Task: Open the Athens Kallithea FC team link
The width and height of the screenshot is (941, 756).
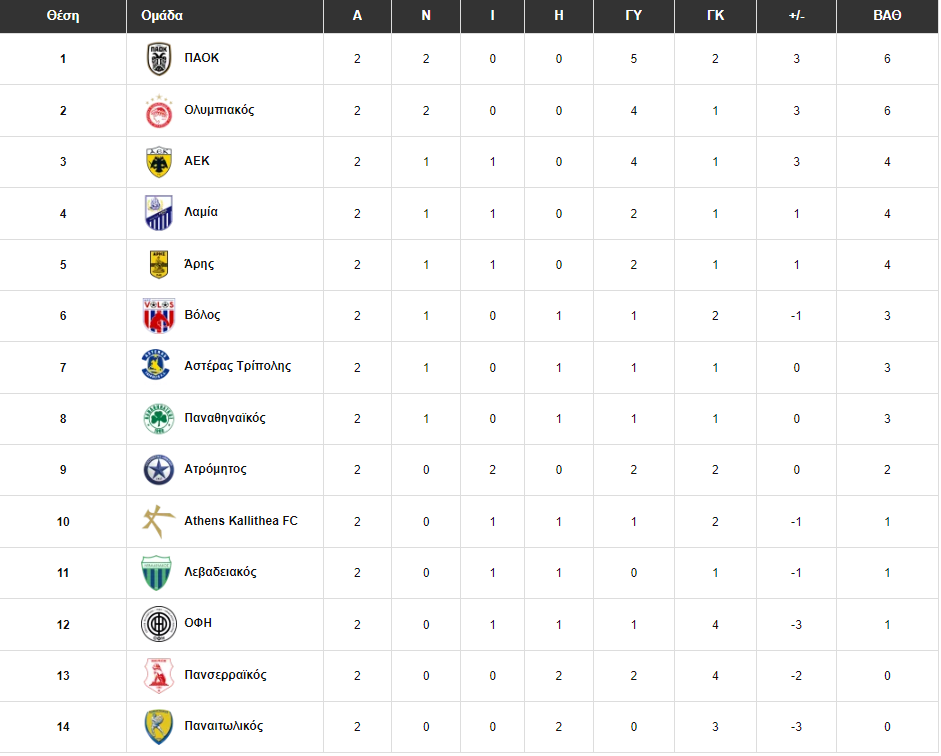Action: pyautogui.click(x=241, y=521)
